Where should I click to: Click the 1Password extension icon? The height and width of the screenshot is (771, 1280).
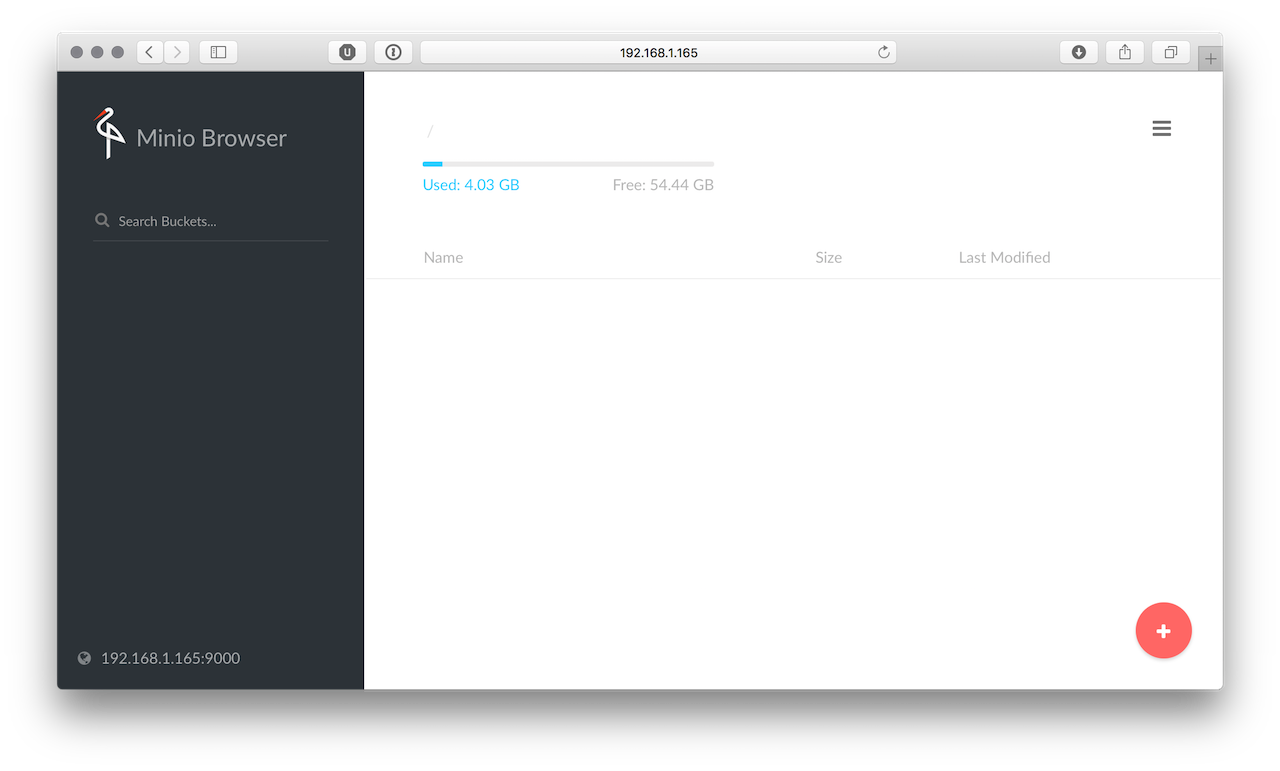[393, 52]
